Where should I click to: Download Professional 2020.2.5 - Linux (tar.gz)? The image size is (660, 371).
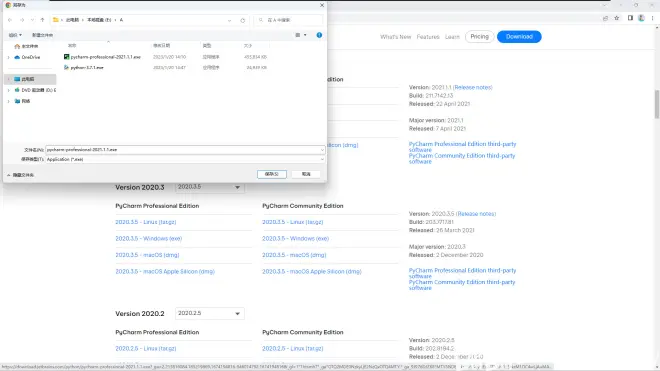point(146,348)
